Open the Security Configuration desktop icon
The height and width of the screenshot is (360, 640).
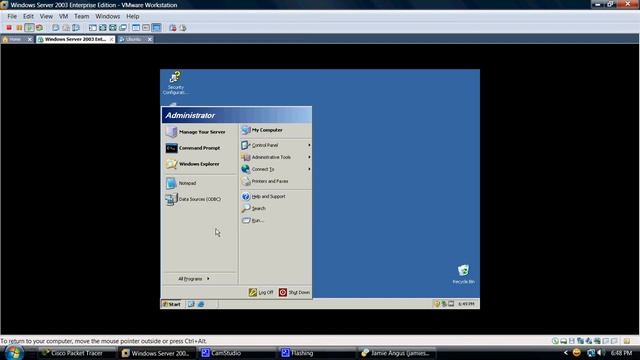click(x=175, y=83)
